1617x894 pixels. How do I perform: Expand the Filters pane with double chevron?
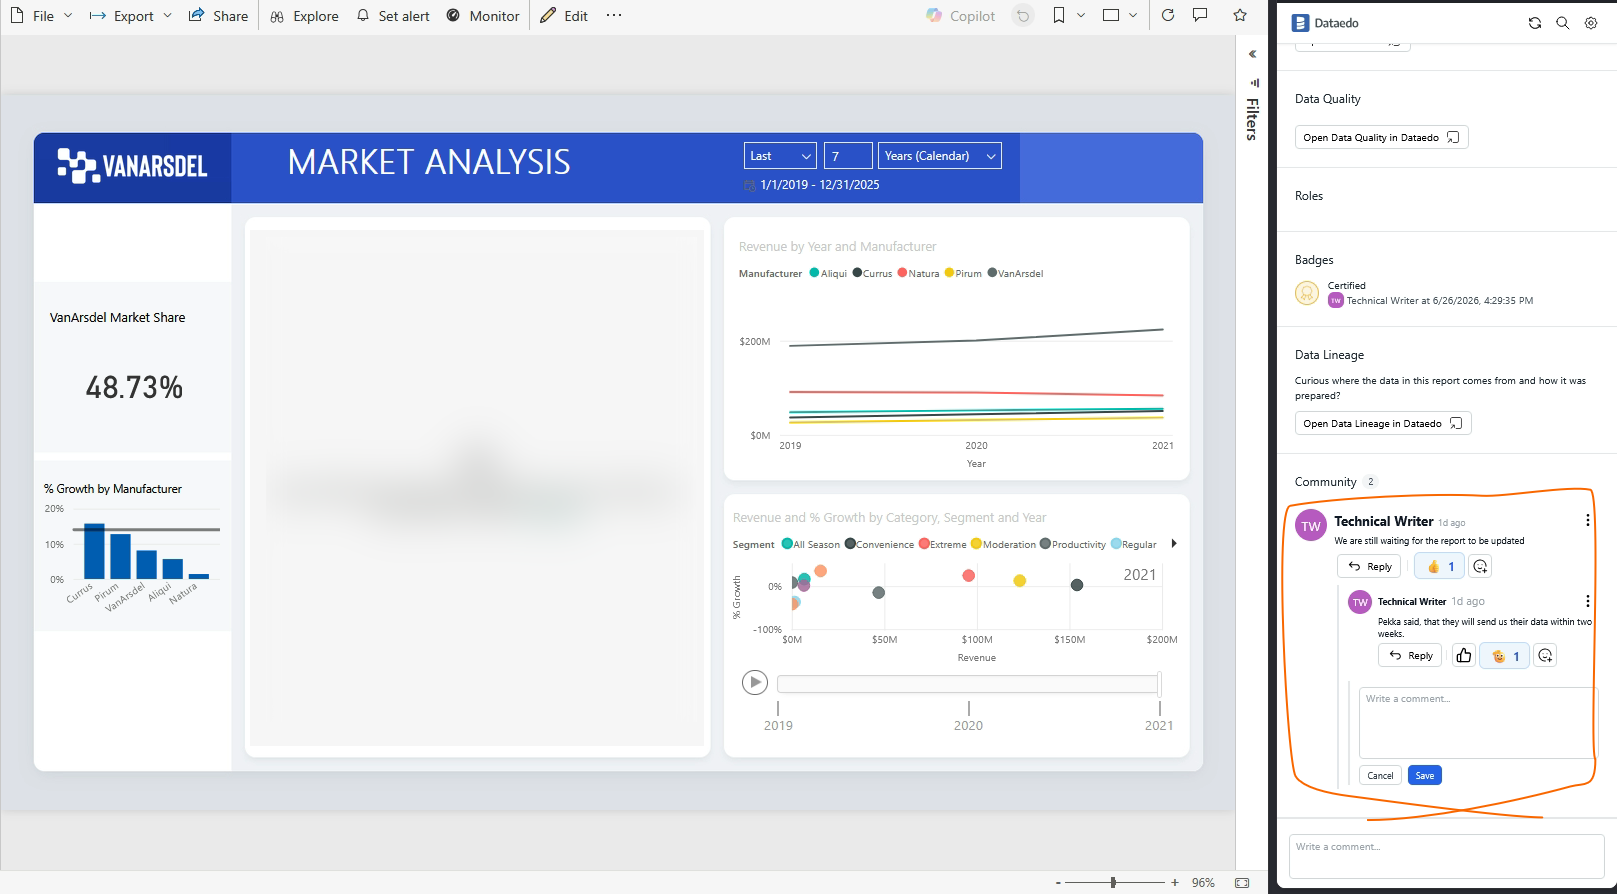(x=1252, y=54)
